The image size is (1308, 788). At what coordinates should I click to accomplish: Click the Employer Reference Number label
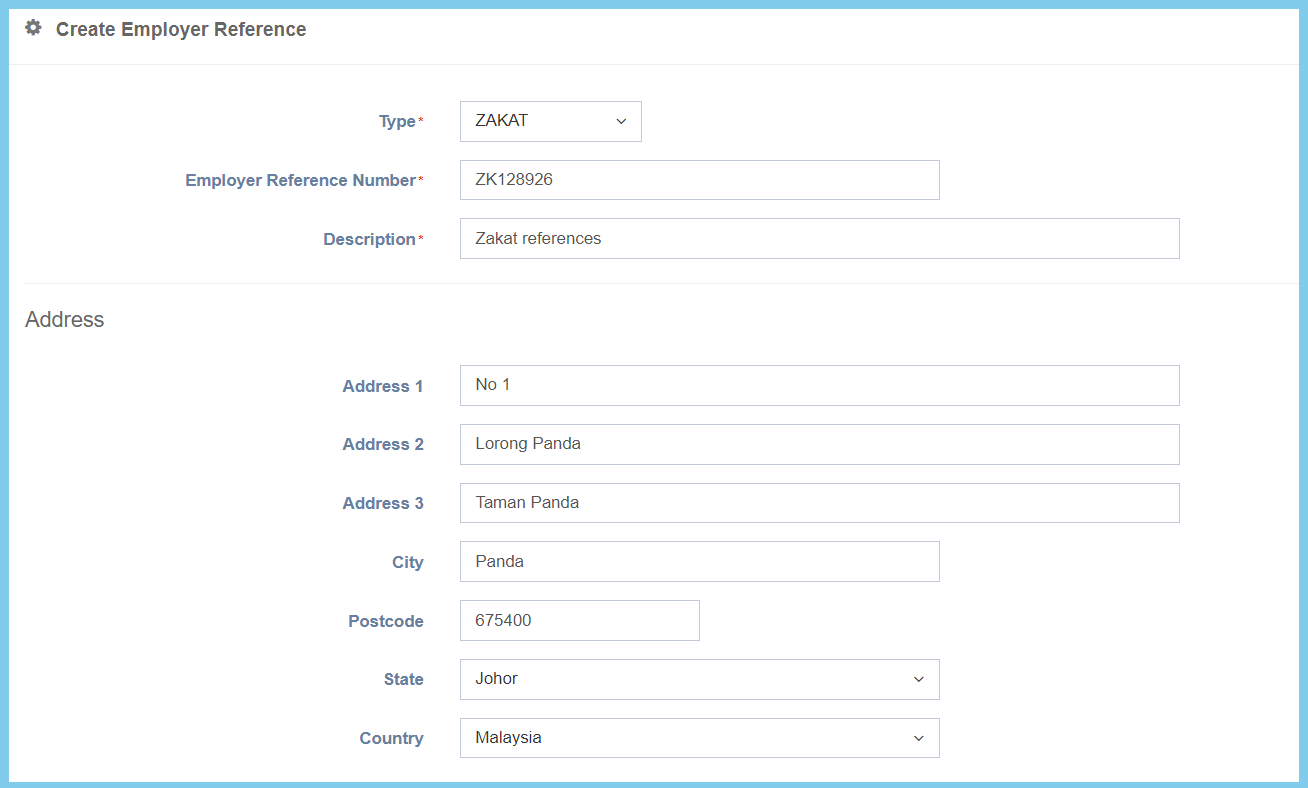click(300, 181)
